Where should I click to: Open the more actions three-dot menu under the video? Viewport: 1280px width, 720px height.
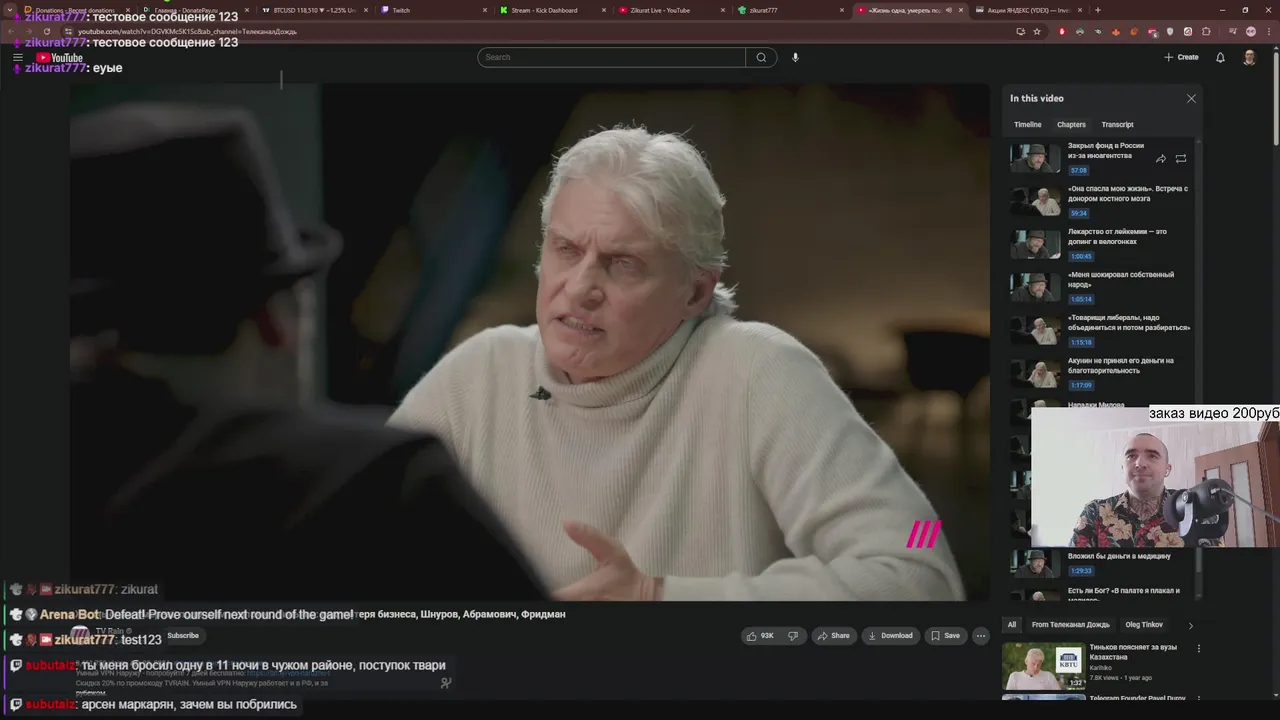point(981,636)
